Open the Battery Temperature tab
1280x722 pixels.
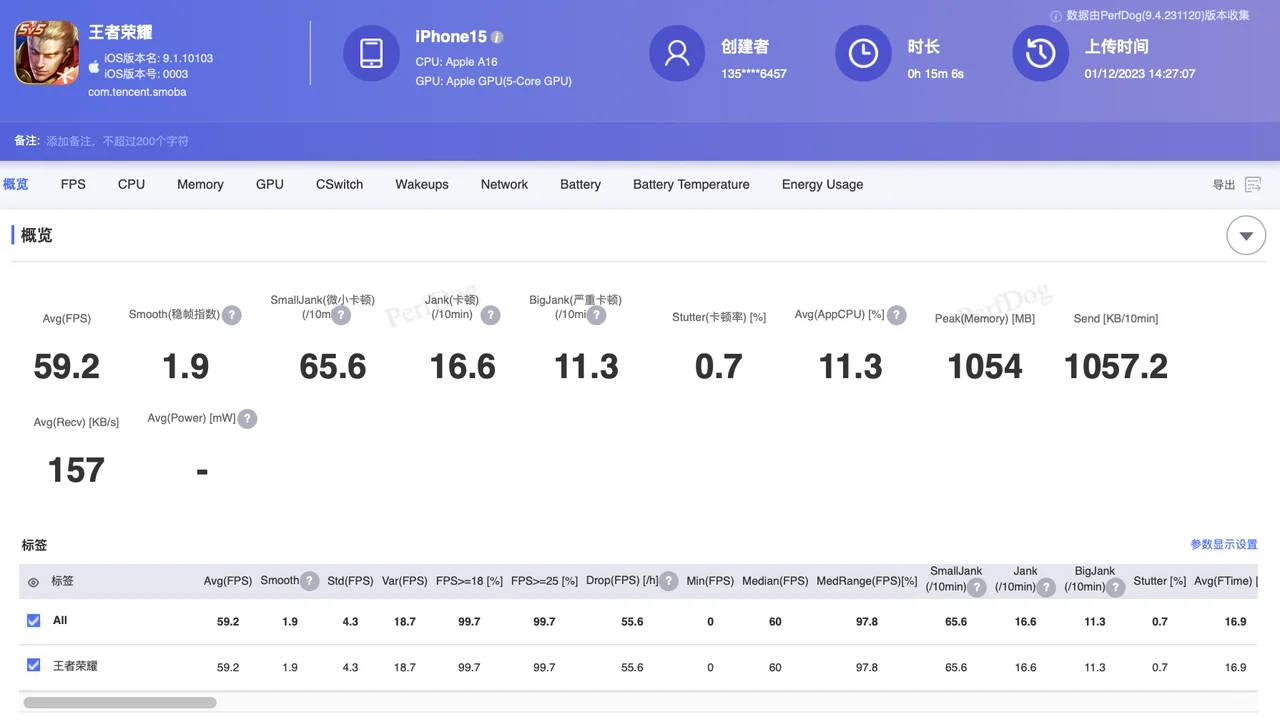point(691,185)
